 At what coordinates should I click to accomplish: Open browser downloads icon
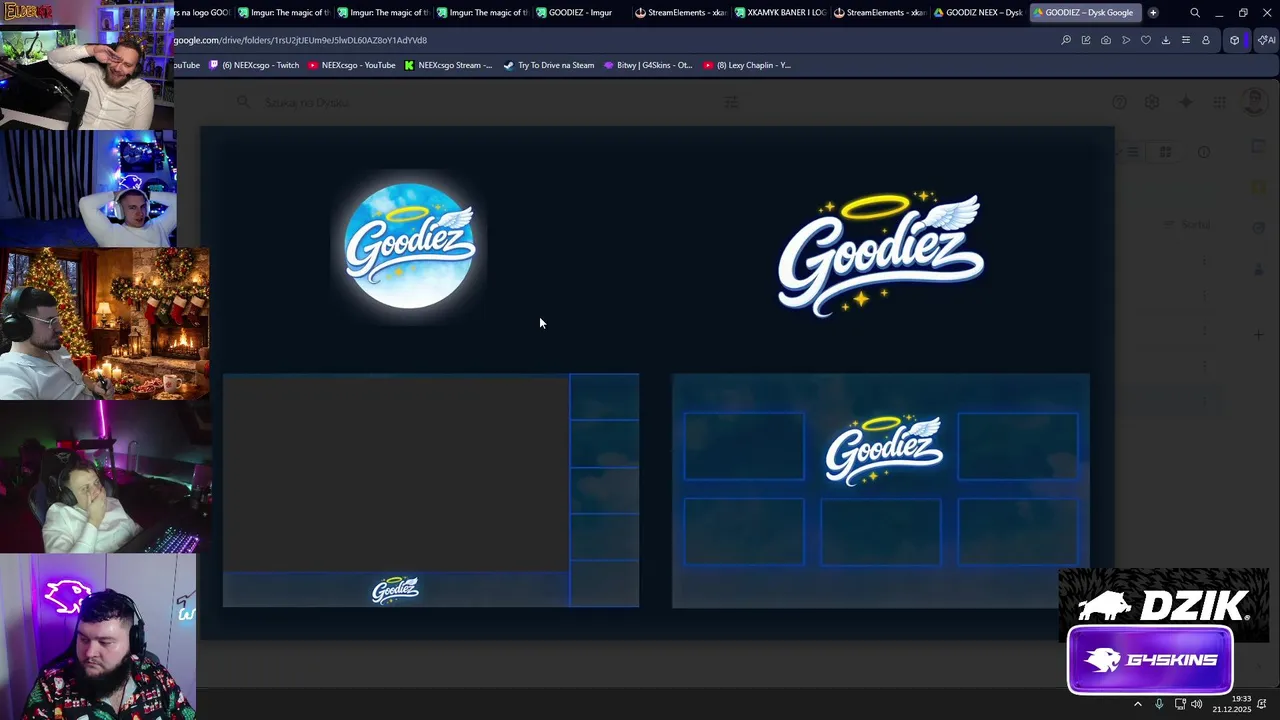coord(1166,40)
